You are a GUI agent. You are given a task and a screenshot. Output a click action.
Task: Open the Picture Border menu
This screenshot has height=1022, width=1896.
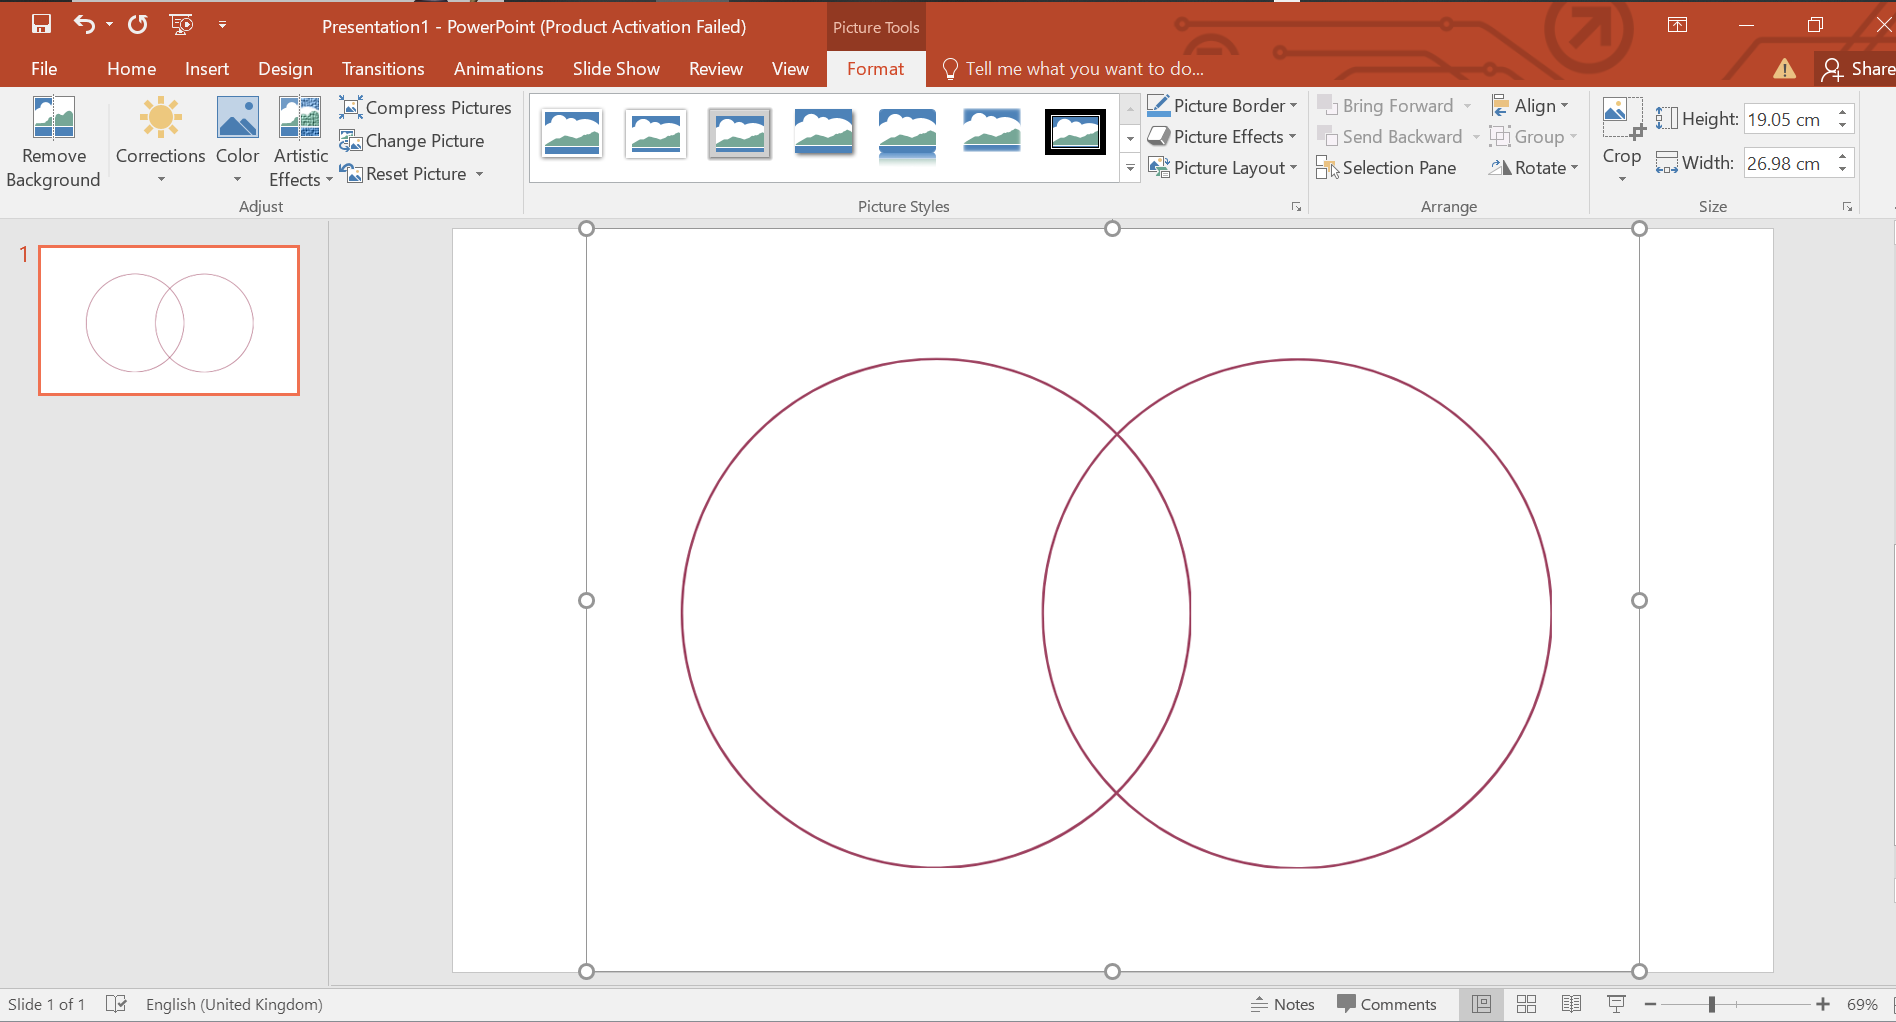point(1222,106)
